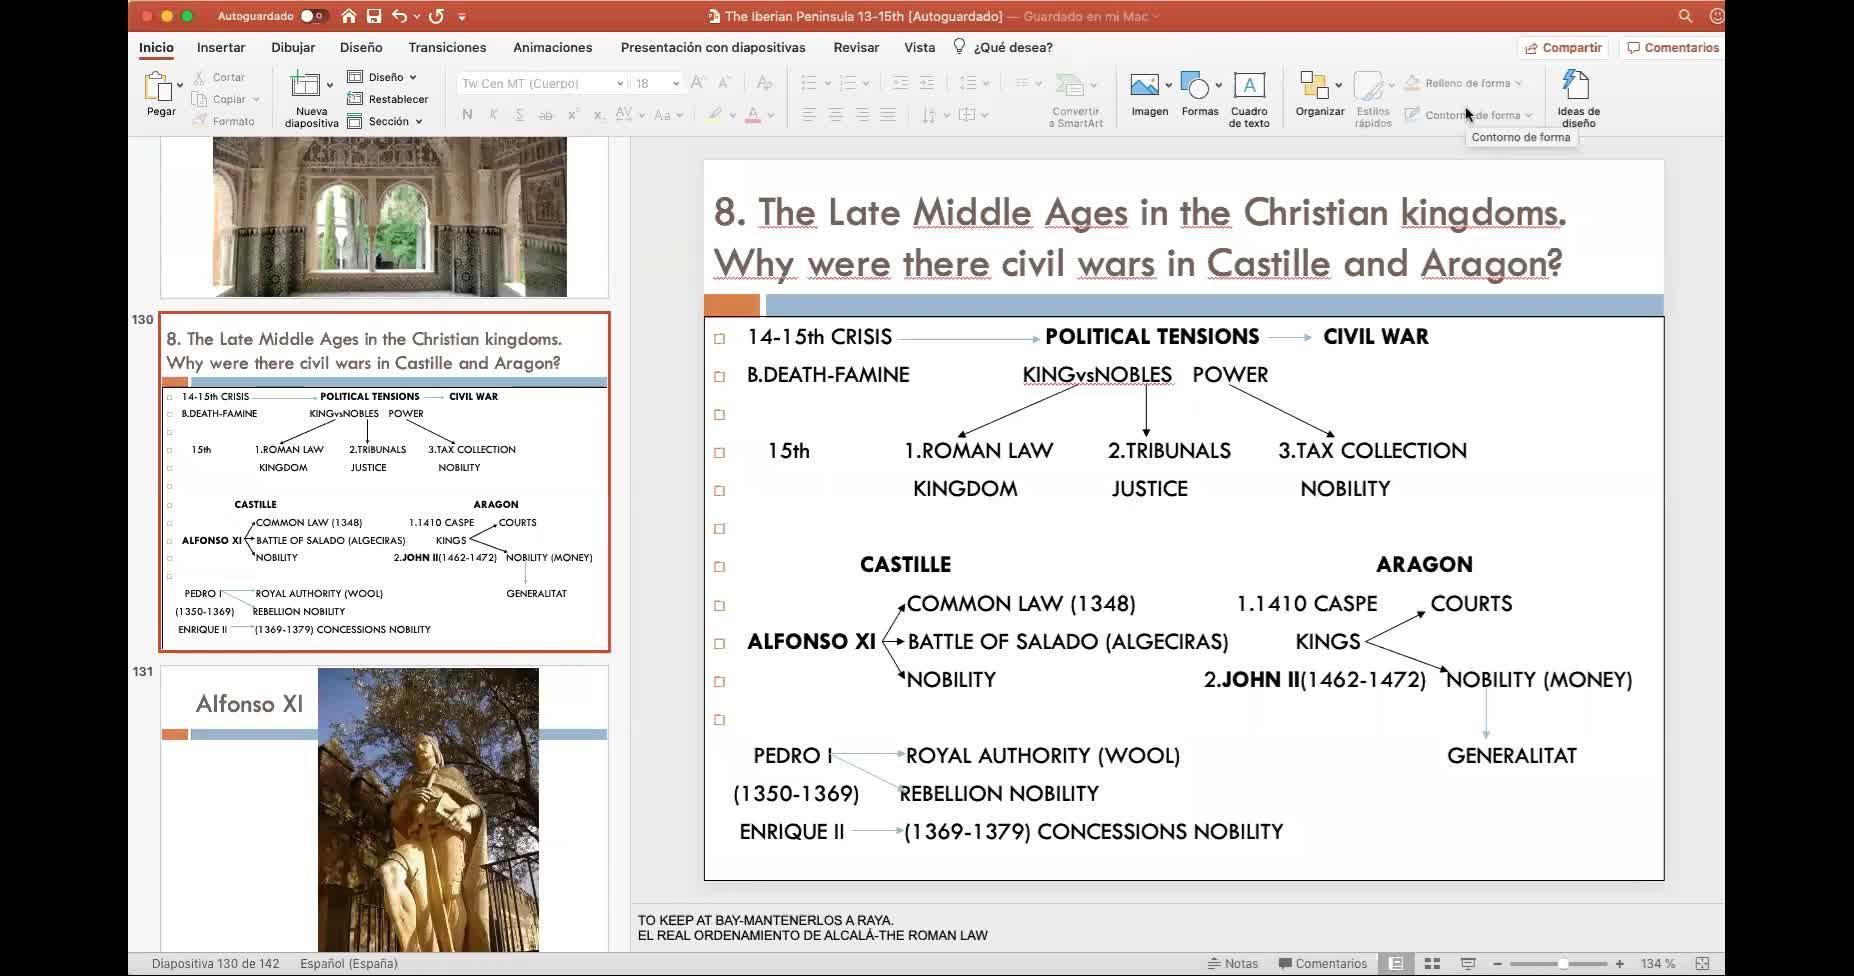The width and height of the screenshot is (1854, 976).
Task: Click the Imagen insert picture icon
Action: click(x=1146, y=86)
